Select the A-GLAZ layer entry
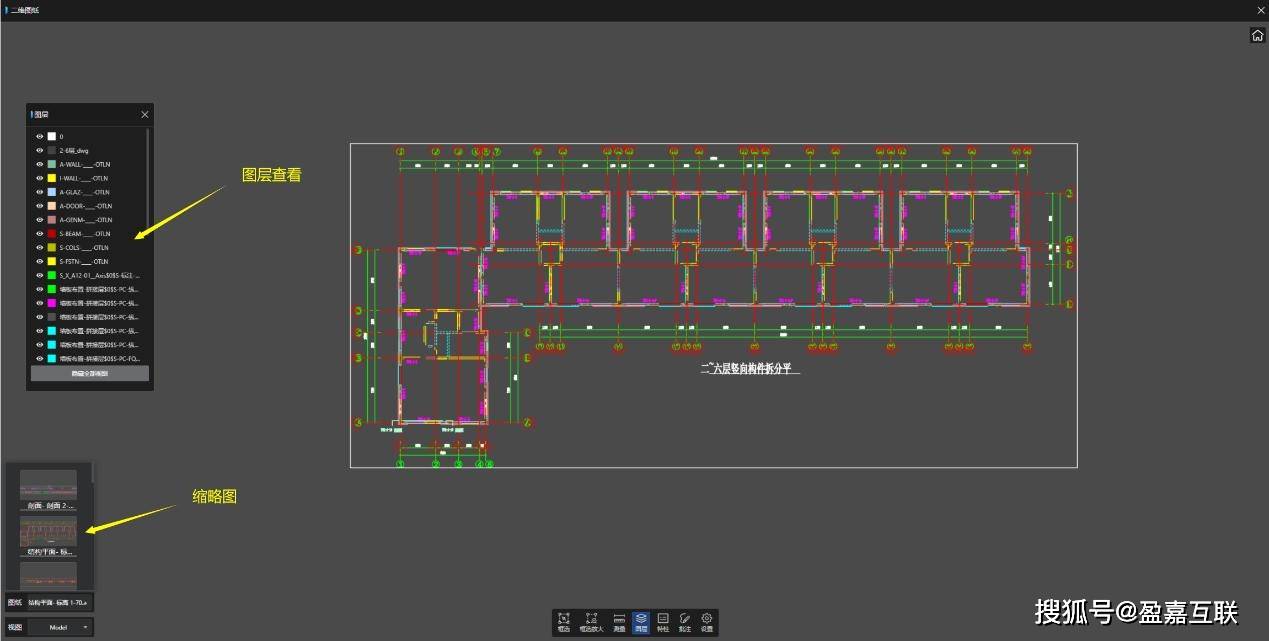 pos(84,192)
